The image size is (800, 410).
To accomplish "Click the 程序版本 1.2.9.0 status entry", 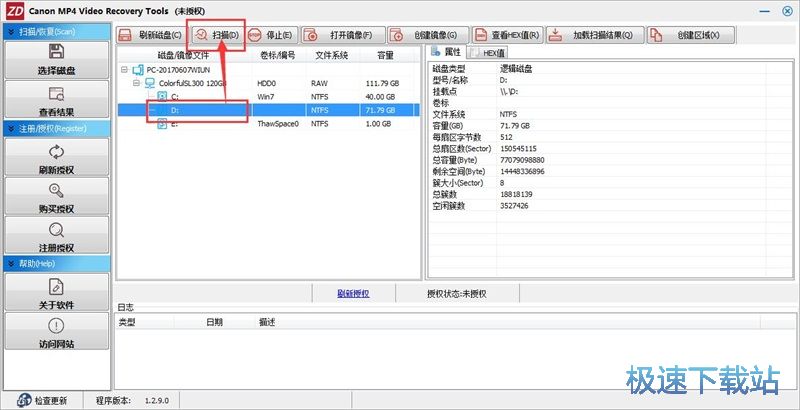I will click(x=132, y=400).
